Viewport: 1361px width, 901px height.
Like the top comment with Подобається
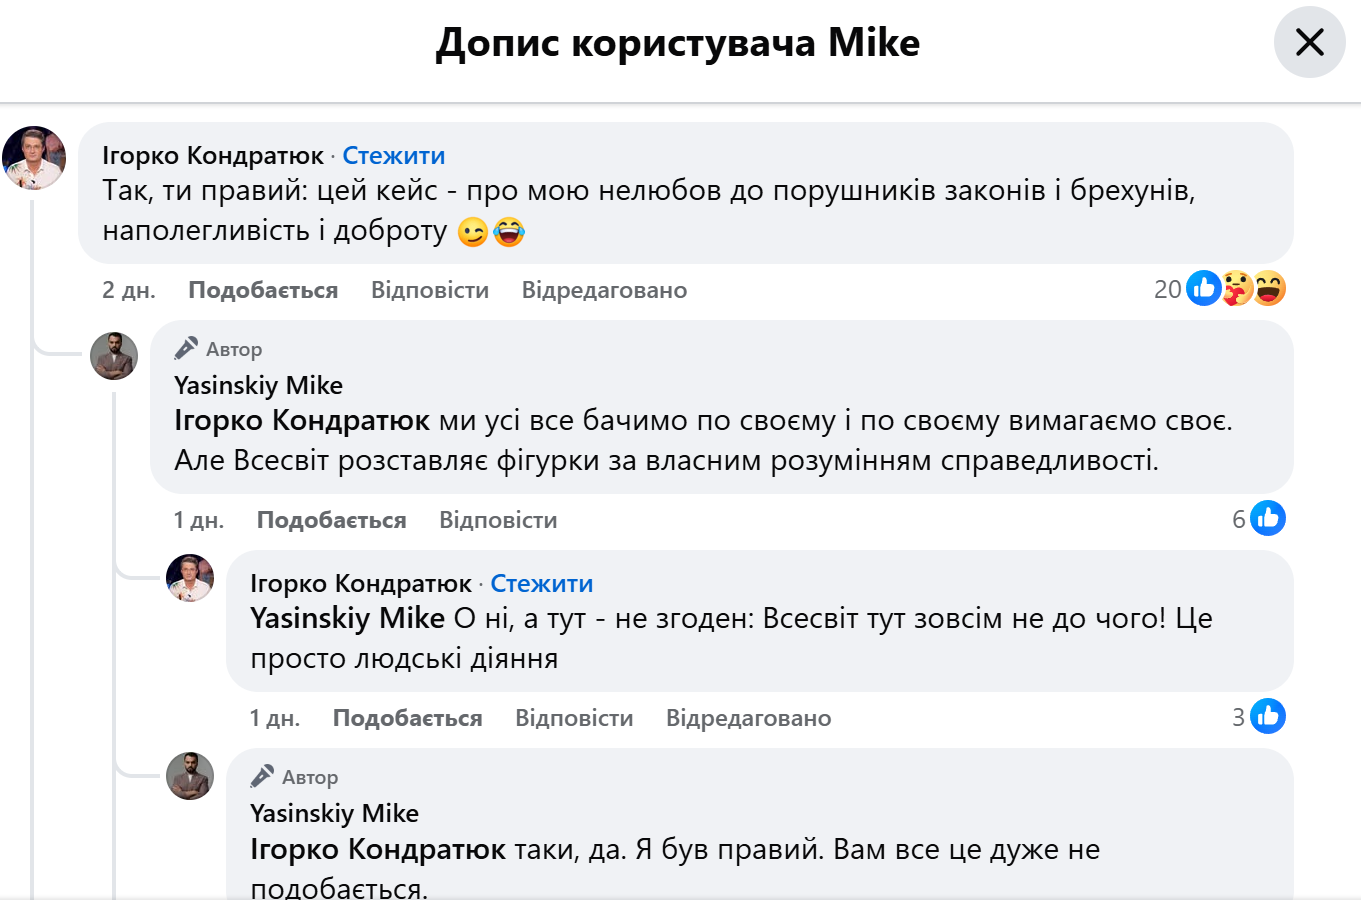(x=263, y=290)
